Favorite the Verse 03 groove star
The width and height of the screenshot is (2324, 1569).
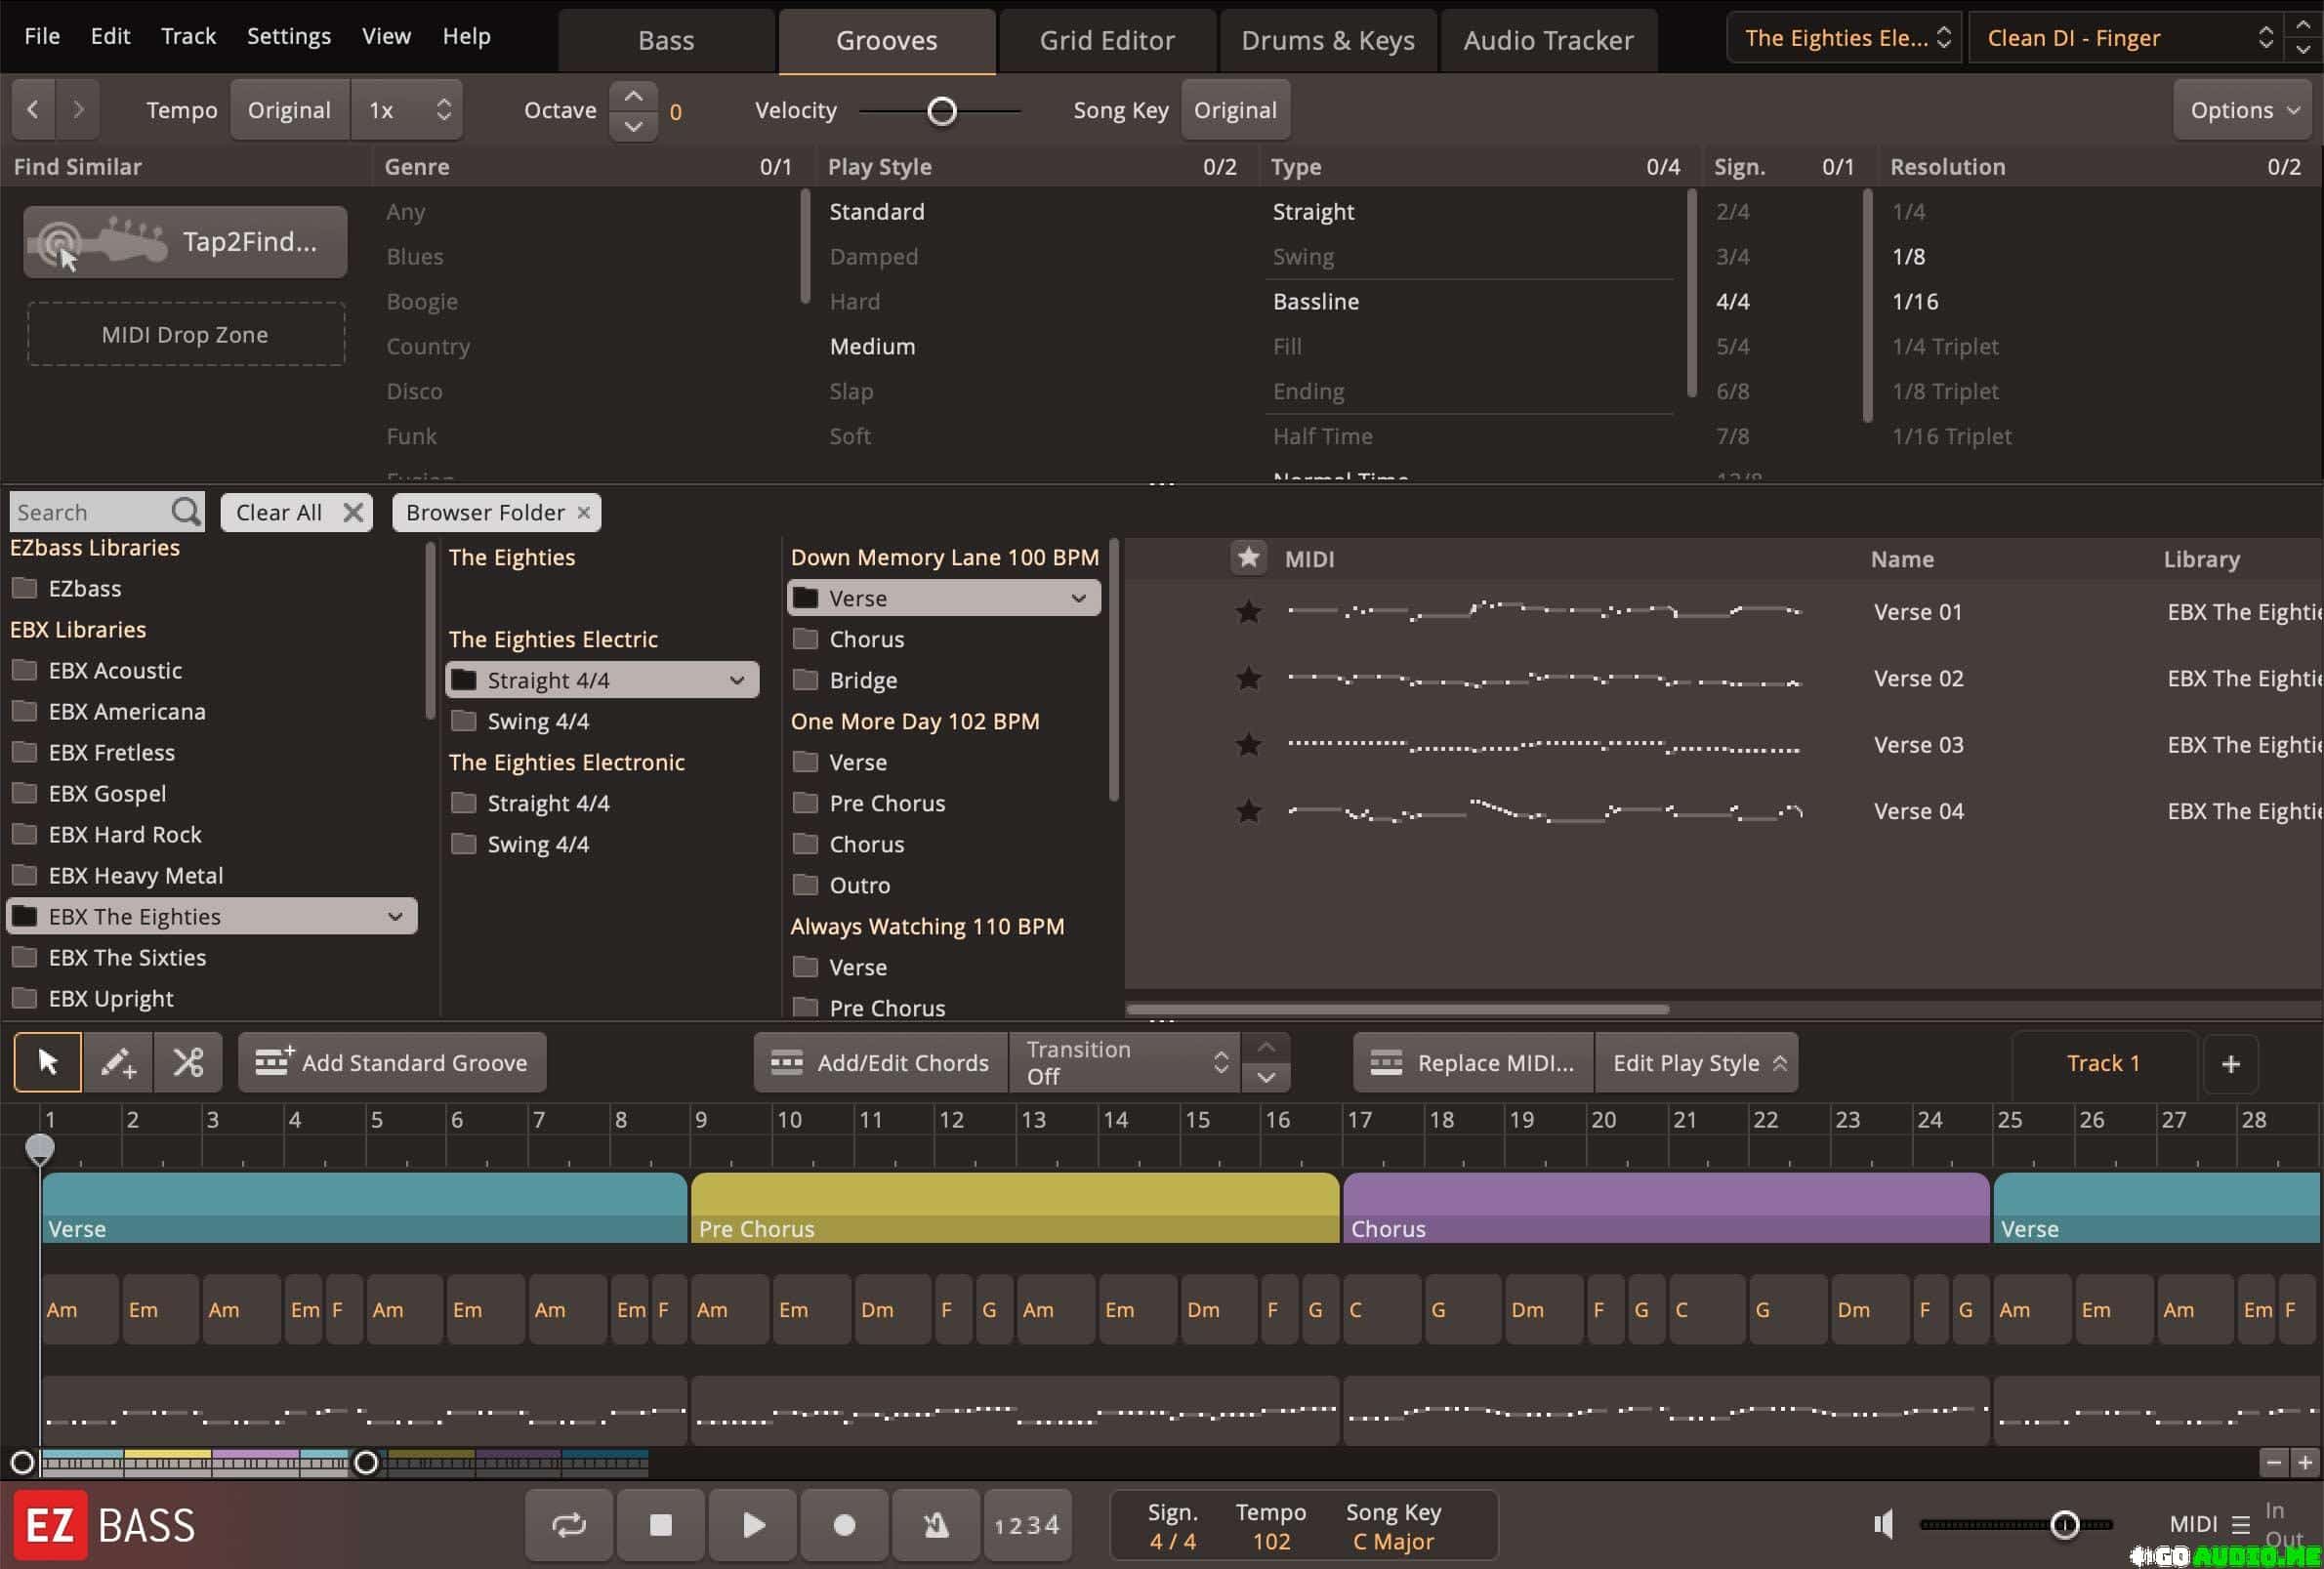coord(1248,744)
